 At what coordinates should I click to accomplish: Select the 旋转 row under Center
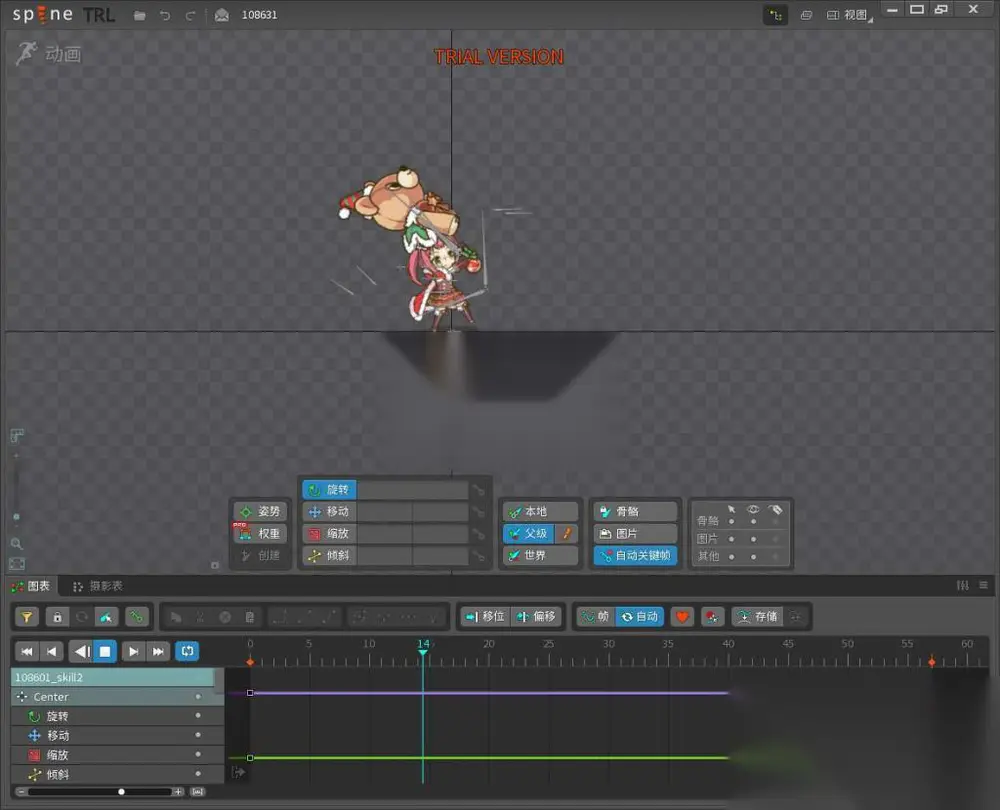point(117,716)
